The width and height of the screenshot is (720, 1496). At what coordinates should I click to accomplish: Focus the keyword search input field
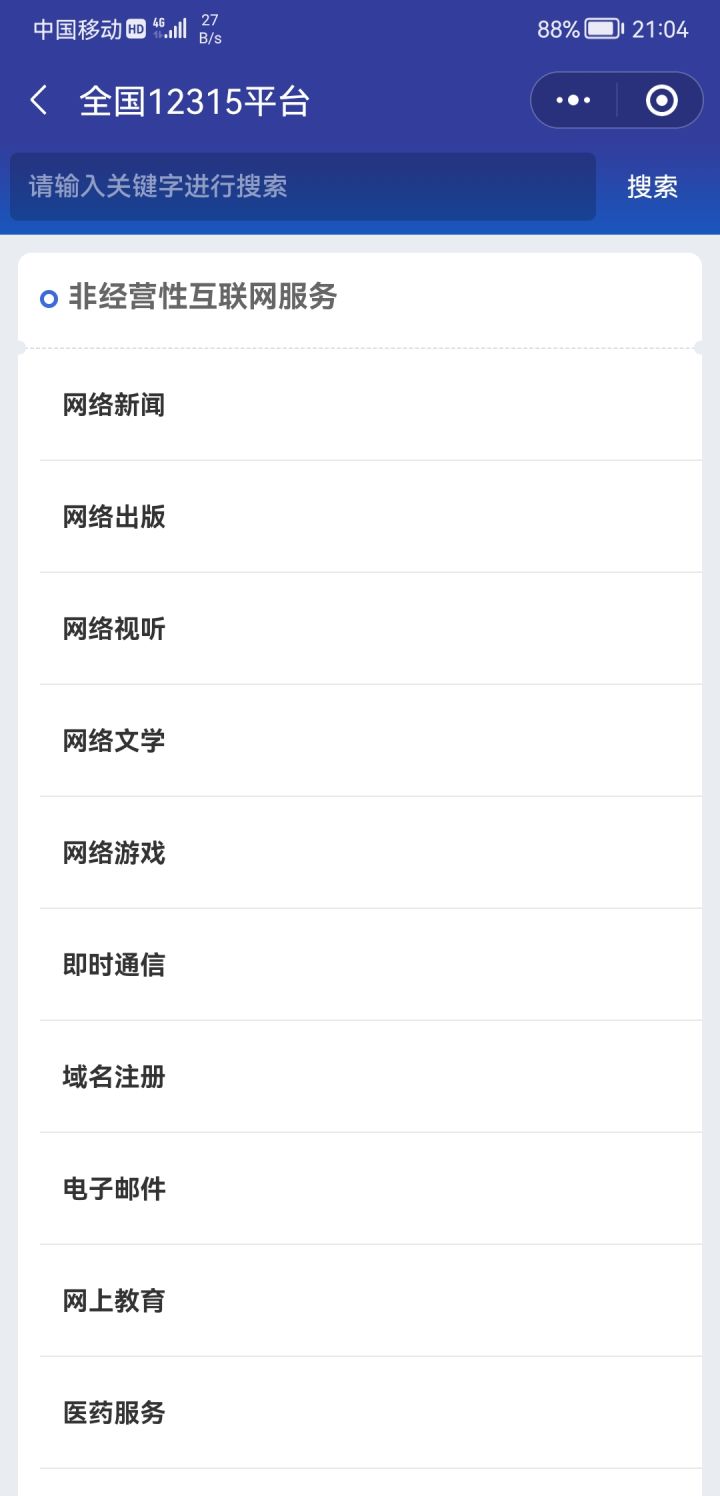pos(302,187)
